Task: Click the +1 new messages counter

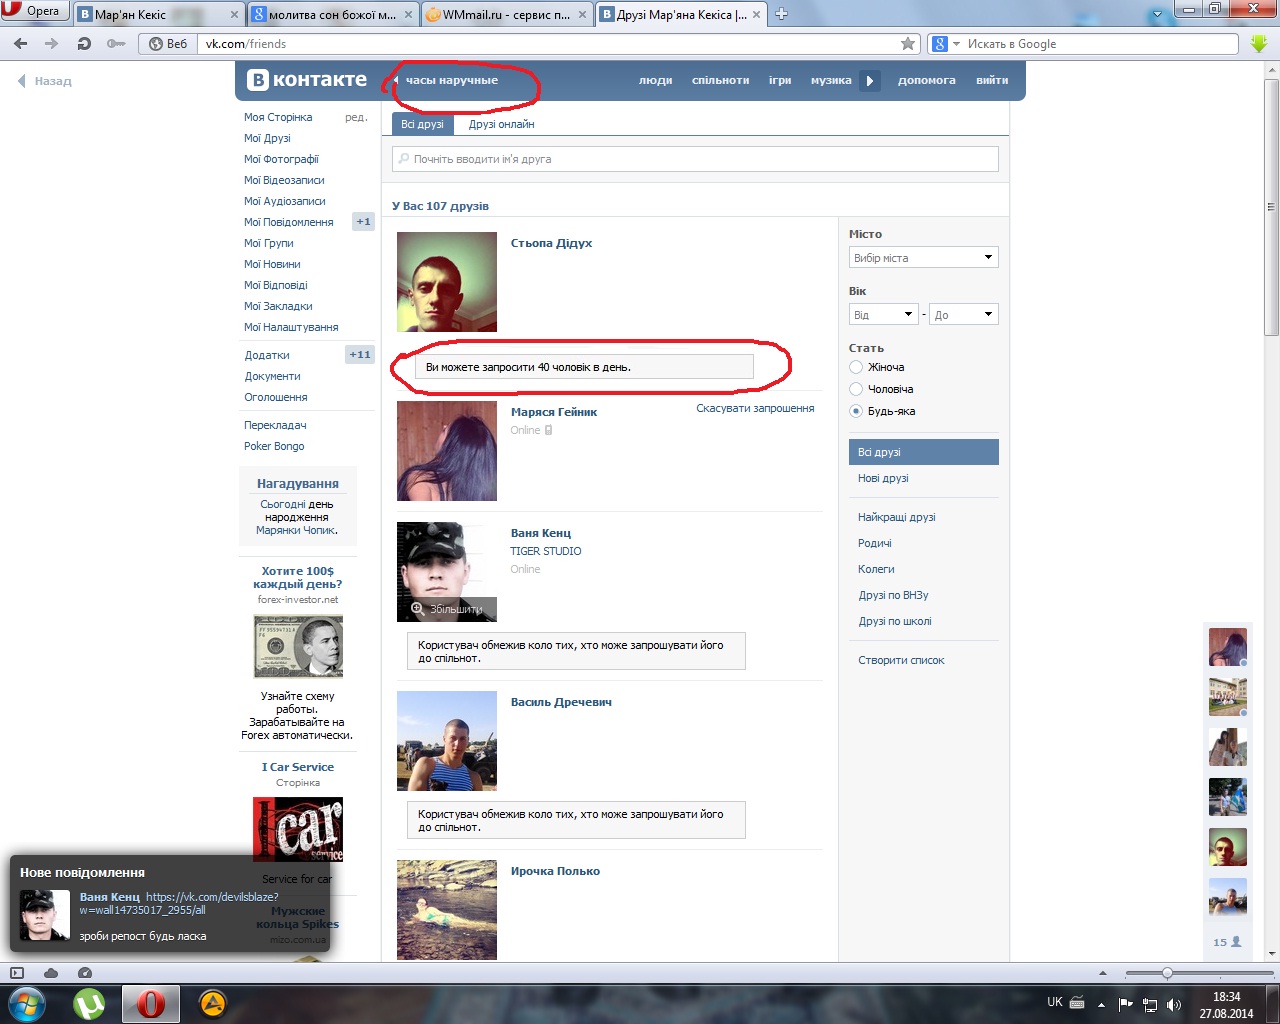Action: [x=363, y=222]
